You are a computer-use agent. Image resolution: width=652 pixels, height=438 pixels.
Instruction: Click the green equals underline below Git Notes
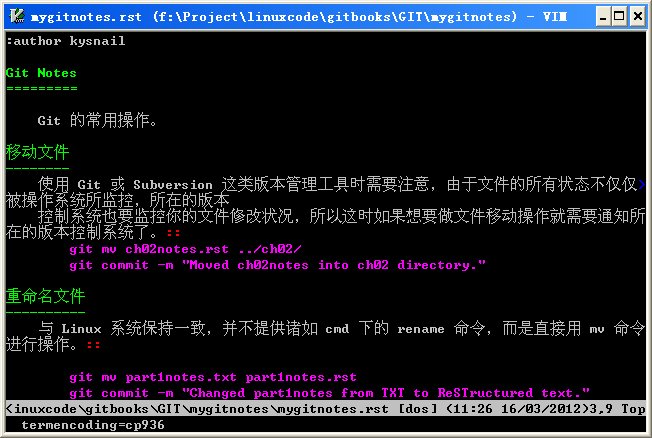click(x=42, y=88)
